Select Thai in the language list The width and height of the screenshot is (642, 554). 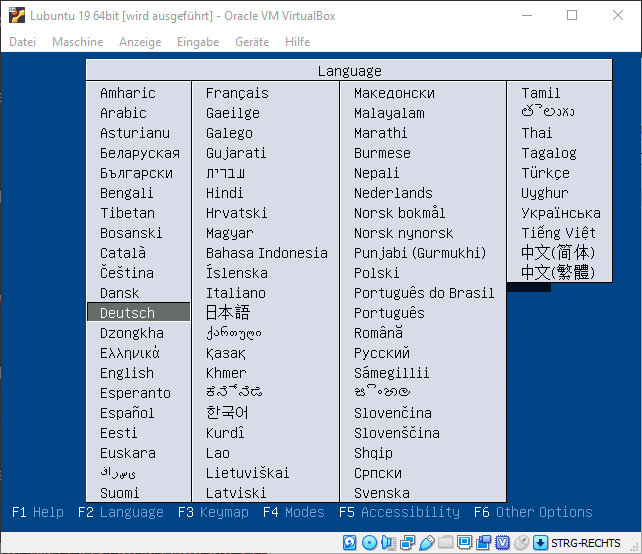click(537, 133)
